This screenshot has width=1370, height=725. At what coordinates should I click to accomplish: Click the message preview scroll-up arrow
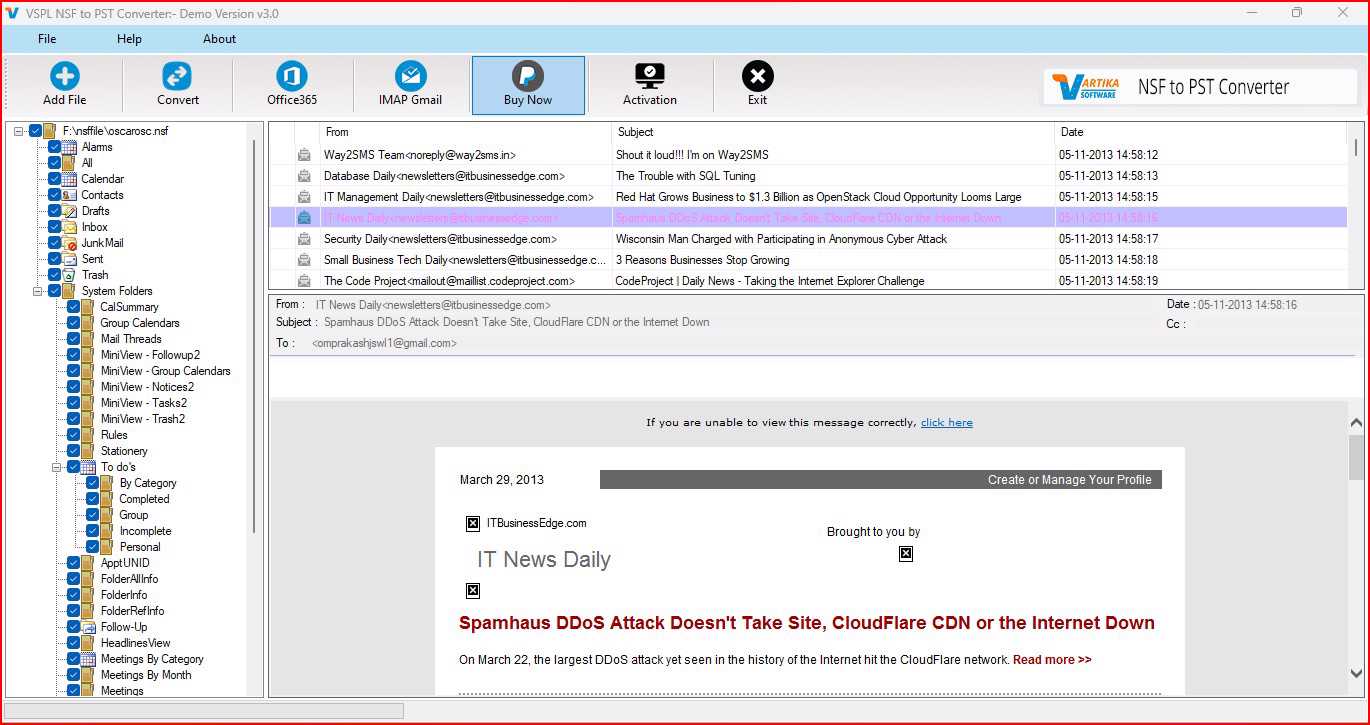click(1356, 422)
